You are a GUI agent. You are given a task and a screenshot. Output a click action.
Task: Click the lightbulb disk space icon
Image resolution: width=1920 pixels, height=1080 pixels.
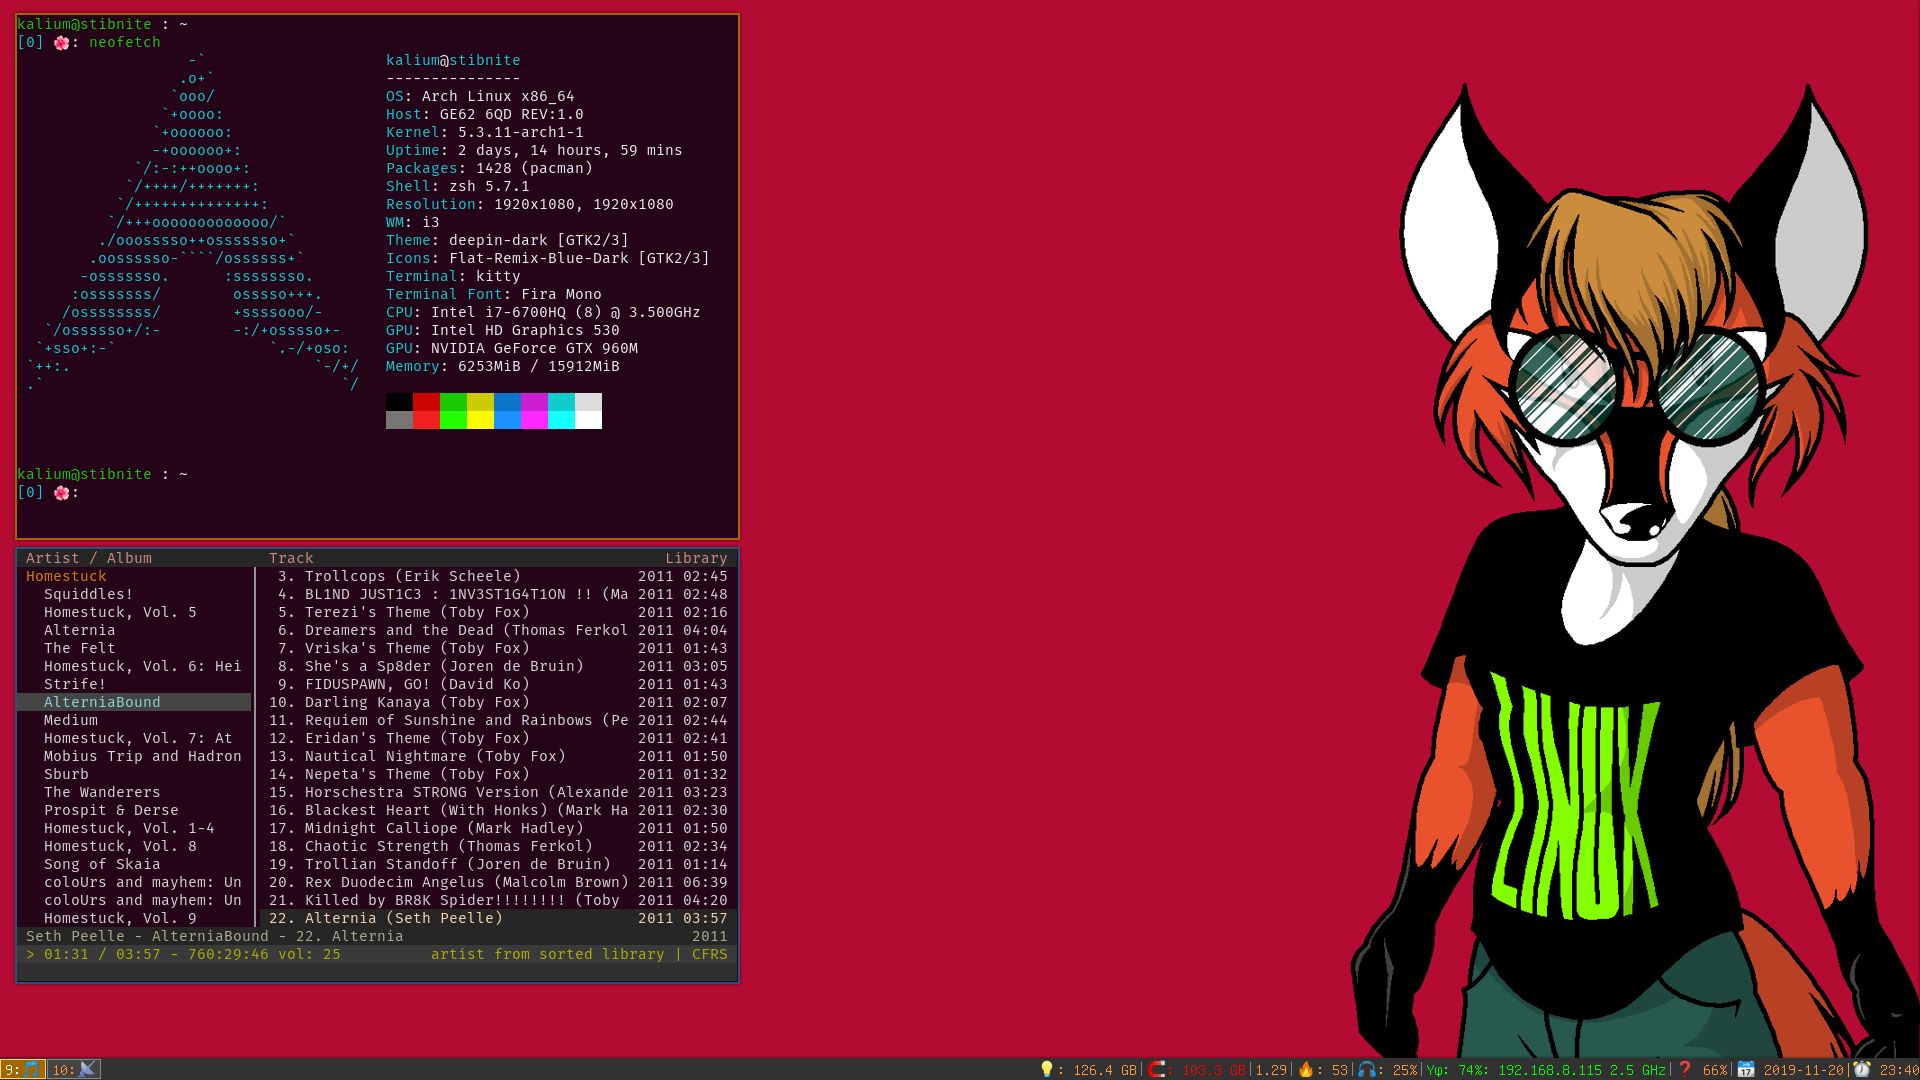click(1046, 1069)
